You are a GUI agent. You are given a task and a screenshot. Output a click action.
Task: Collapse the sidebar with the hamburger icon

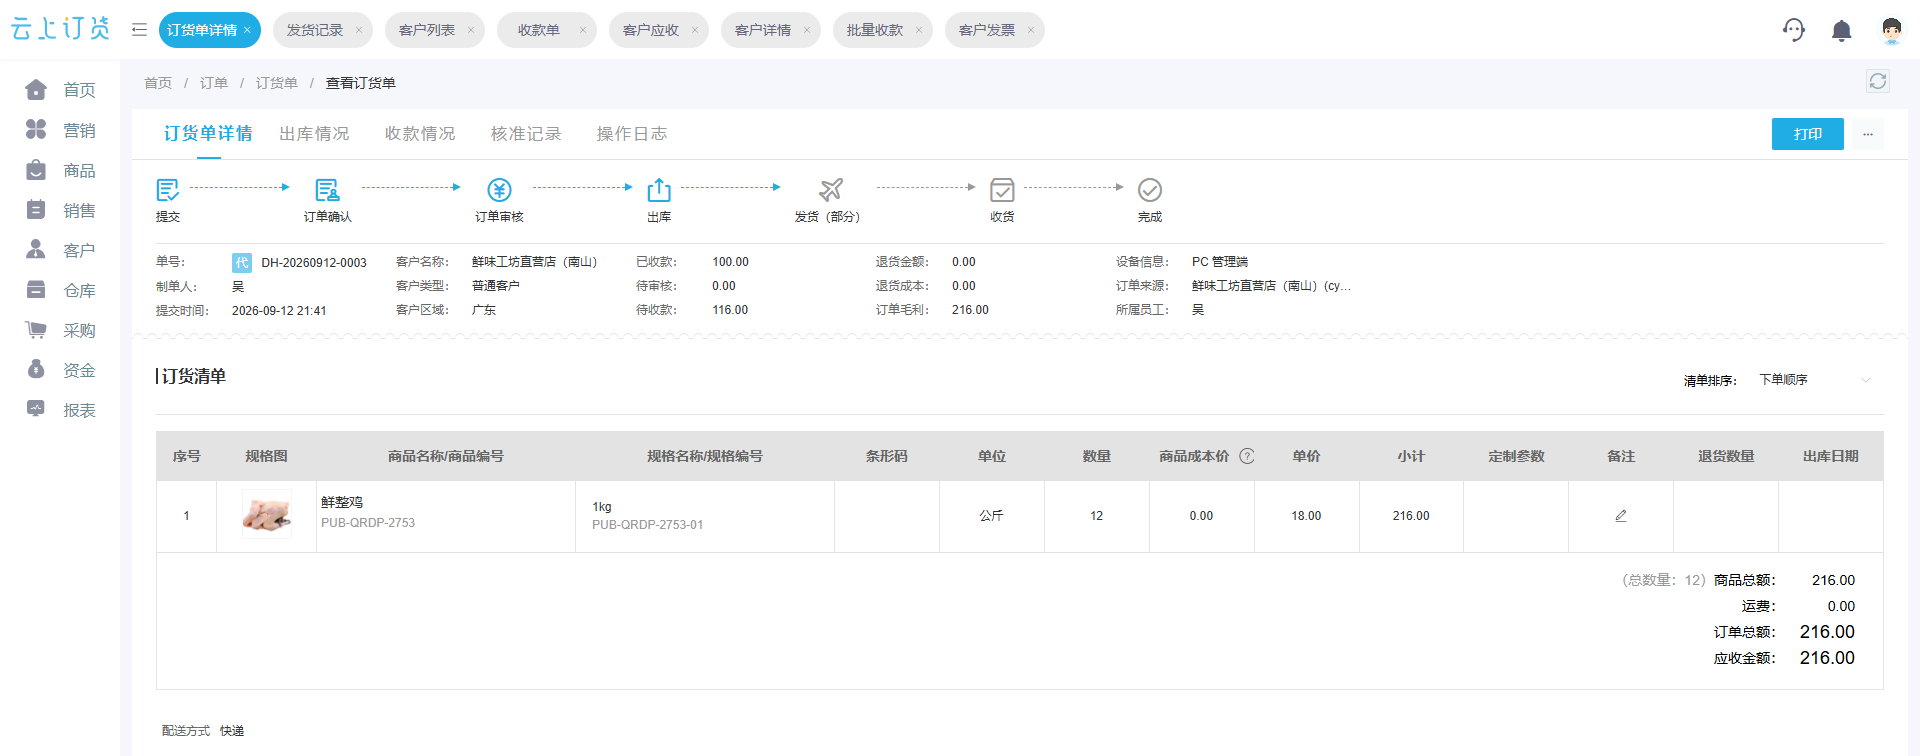139,30
